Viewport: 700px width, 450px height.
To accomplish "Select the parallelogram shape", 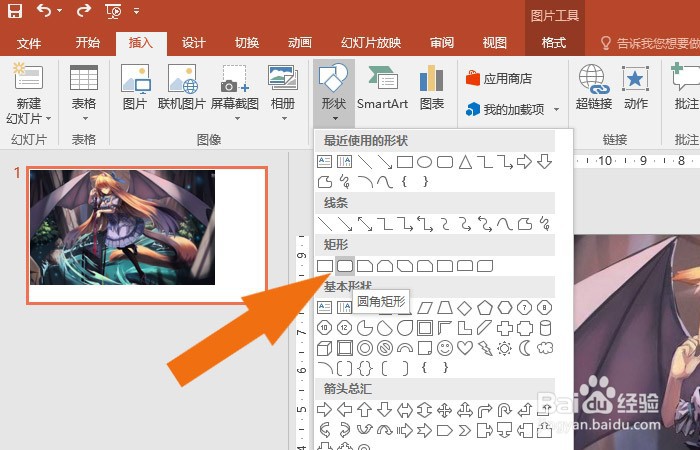I will click(425, 308).
